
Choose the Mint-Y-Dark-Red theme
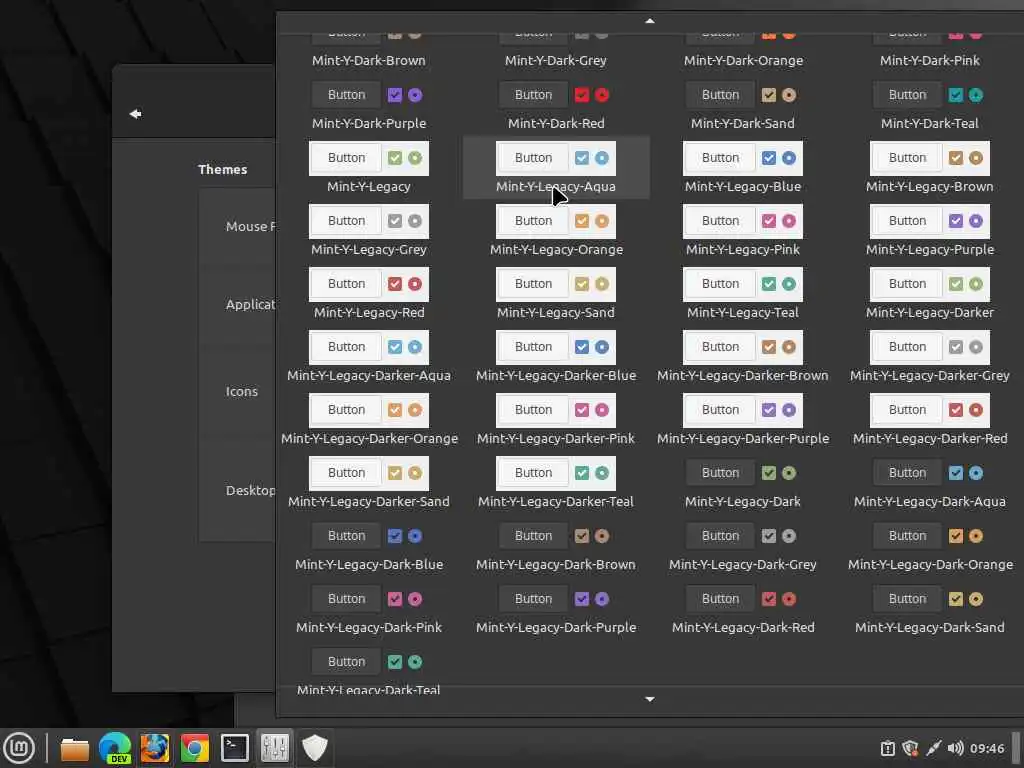coord(556,104)
